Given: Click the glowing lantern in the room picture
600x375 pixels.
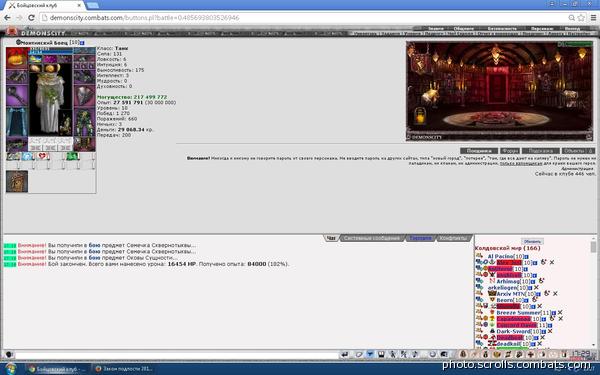Looking at the screenshot, I should [420, 116].
